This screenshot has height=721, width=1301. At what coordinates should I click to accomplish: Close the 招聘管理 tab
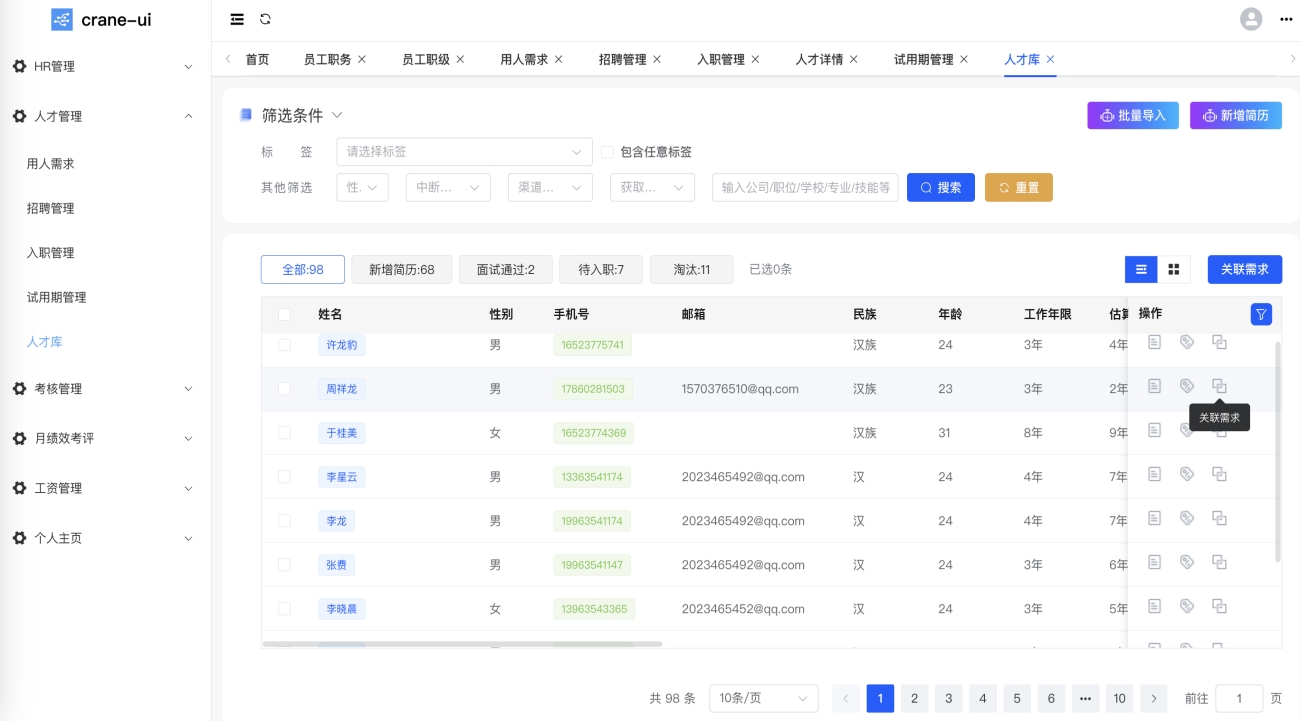tap(657, 59)
